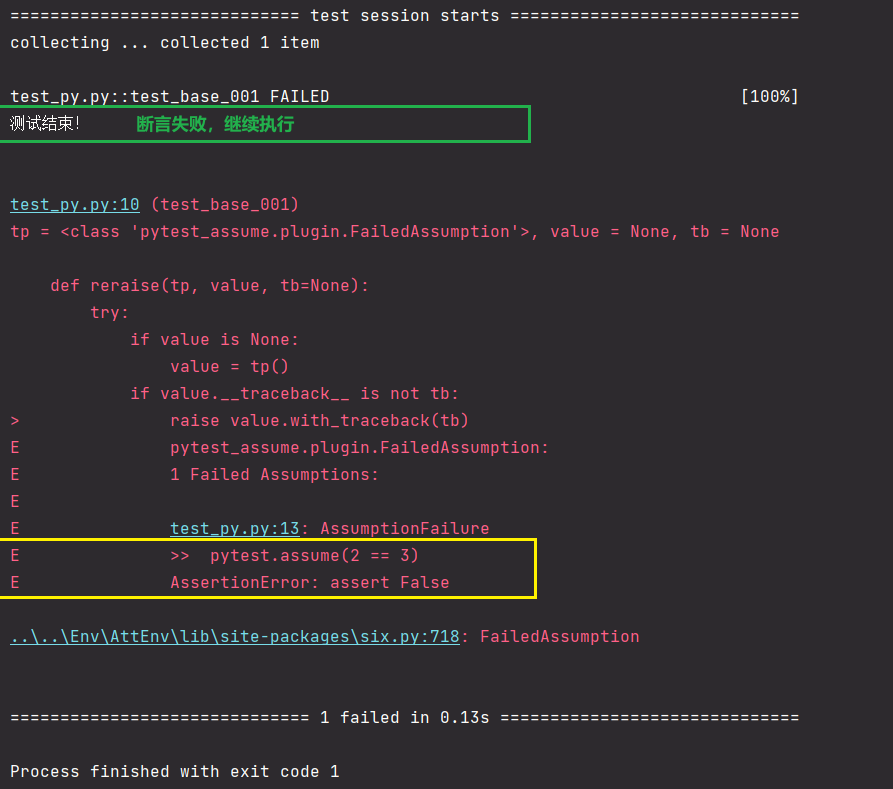Click the 'collected 1 item' line
The image size is (893, 789).
pos(240,43)
